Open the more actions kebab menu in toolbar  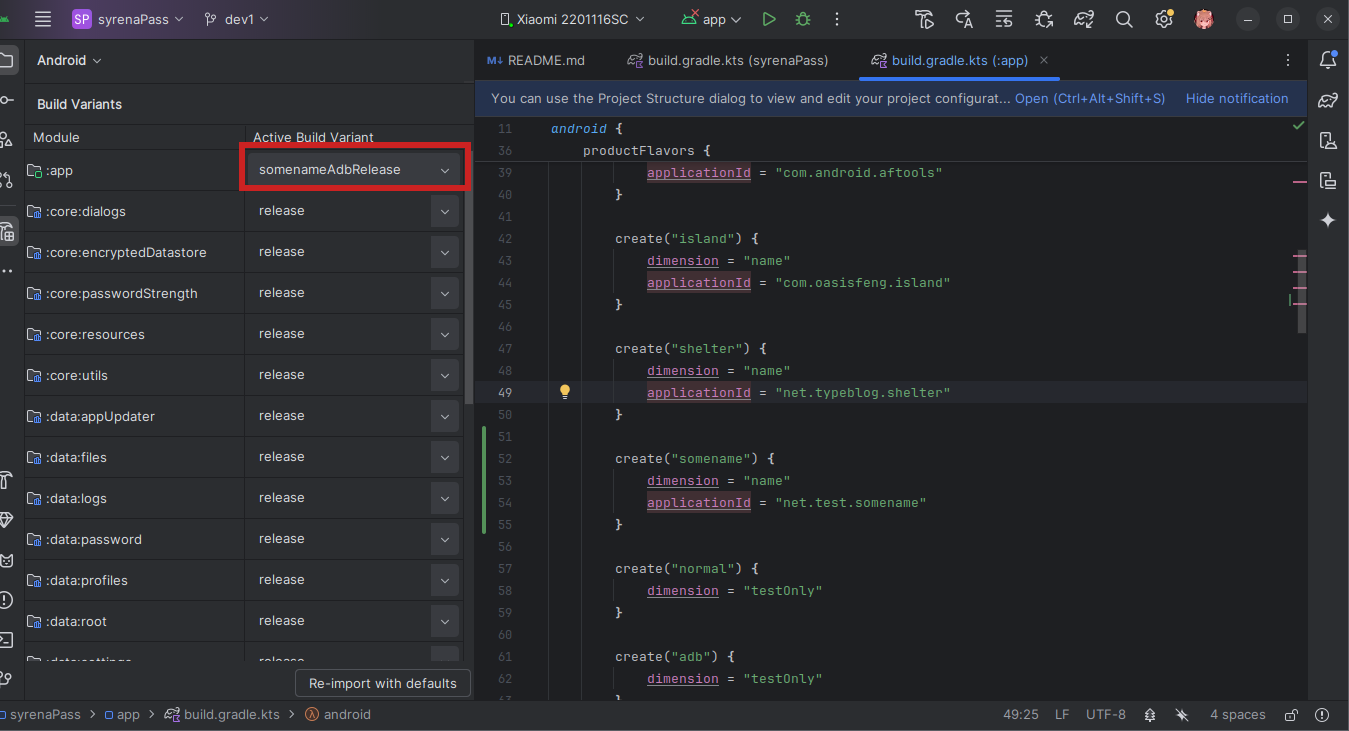pos(837,19)
